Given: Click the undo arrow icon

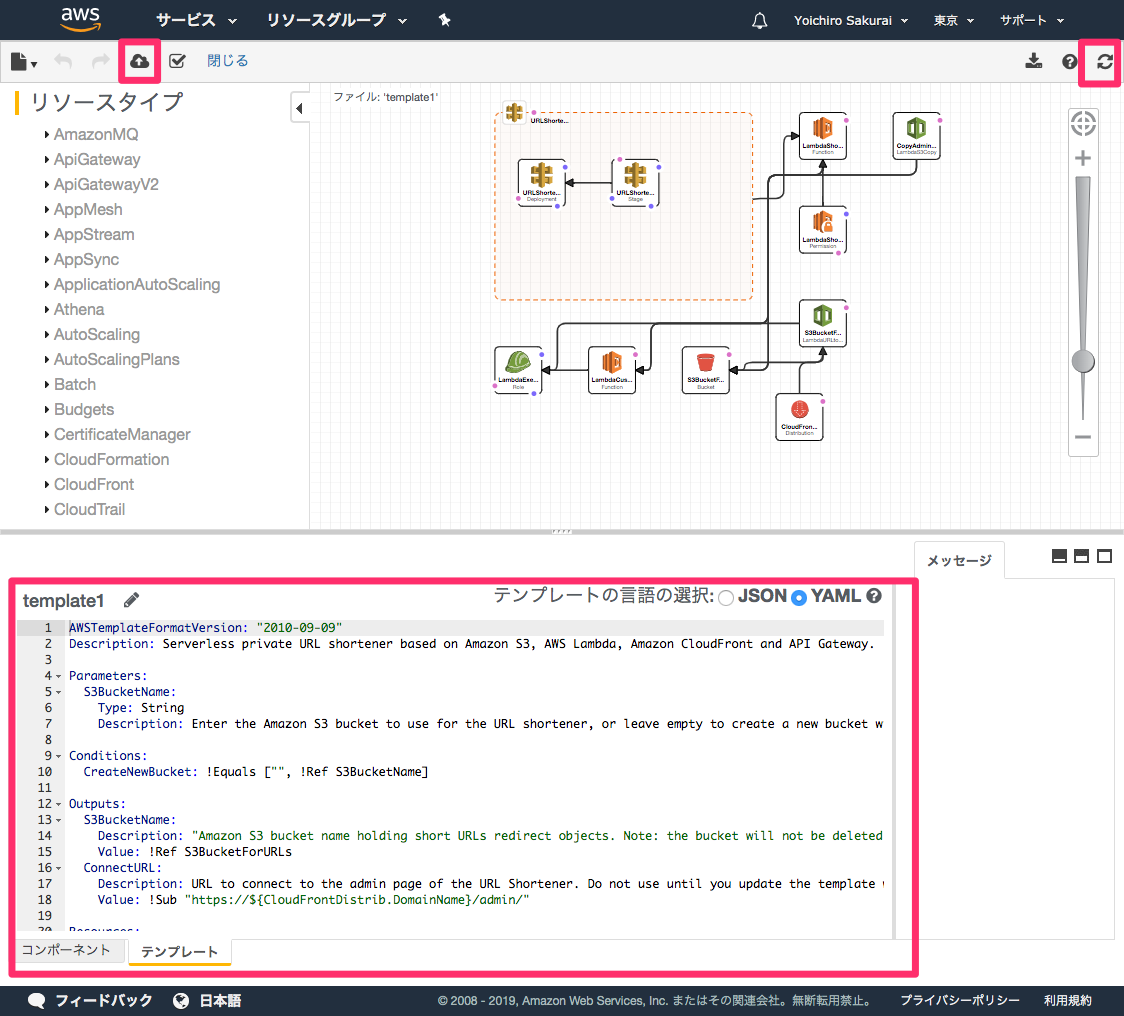Looking at the screenshot, I should click(63, 61).
